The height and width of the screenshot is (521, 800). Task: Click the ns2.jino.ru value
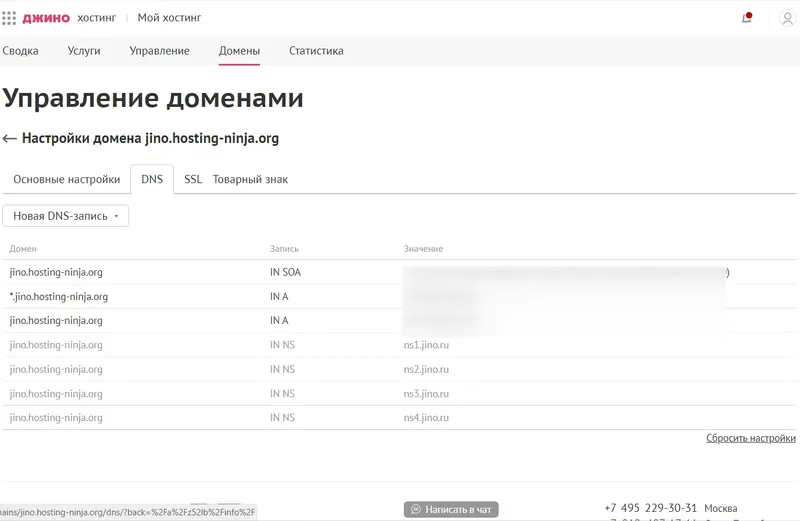click(x=426, y=369)
